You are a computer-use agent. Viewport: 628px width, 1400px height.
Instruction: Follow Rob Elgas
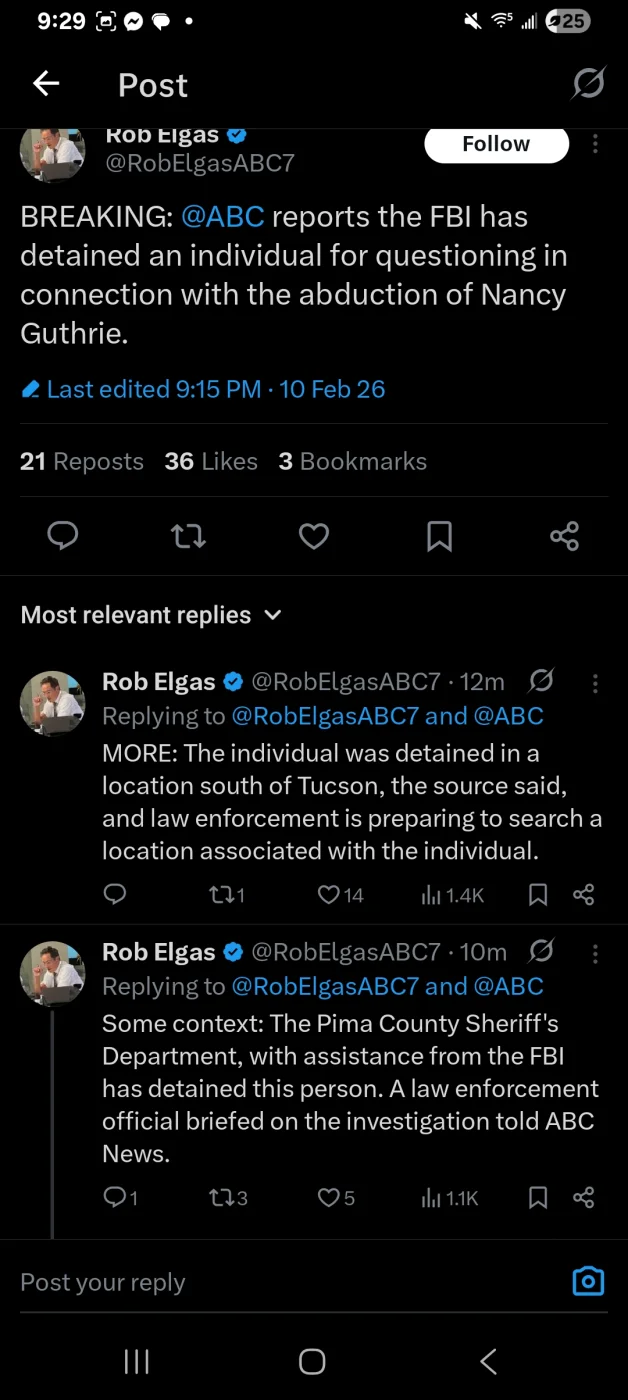pyautogui.click(x=496, y=144)
